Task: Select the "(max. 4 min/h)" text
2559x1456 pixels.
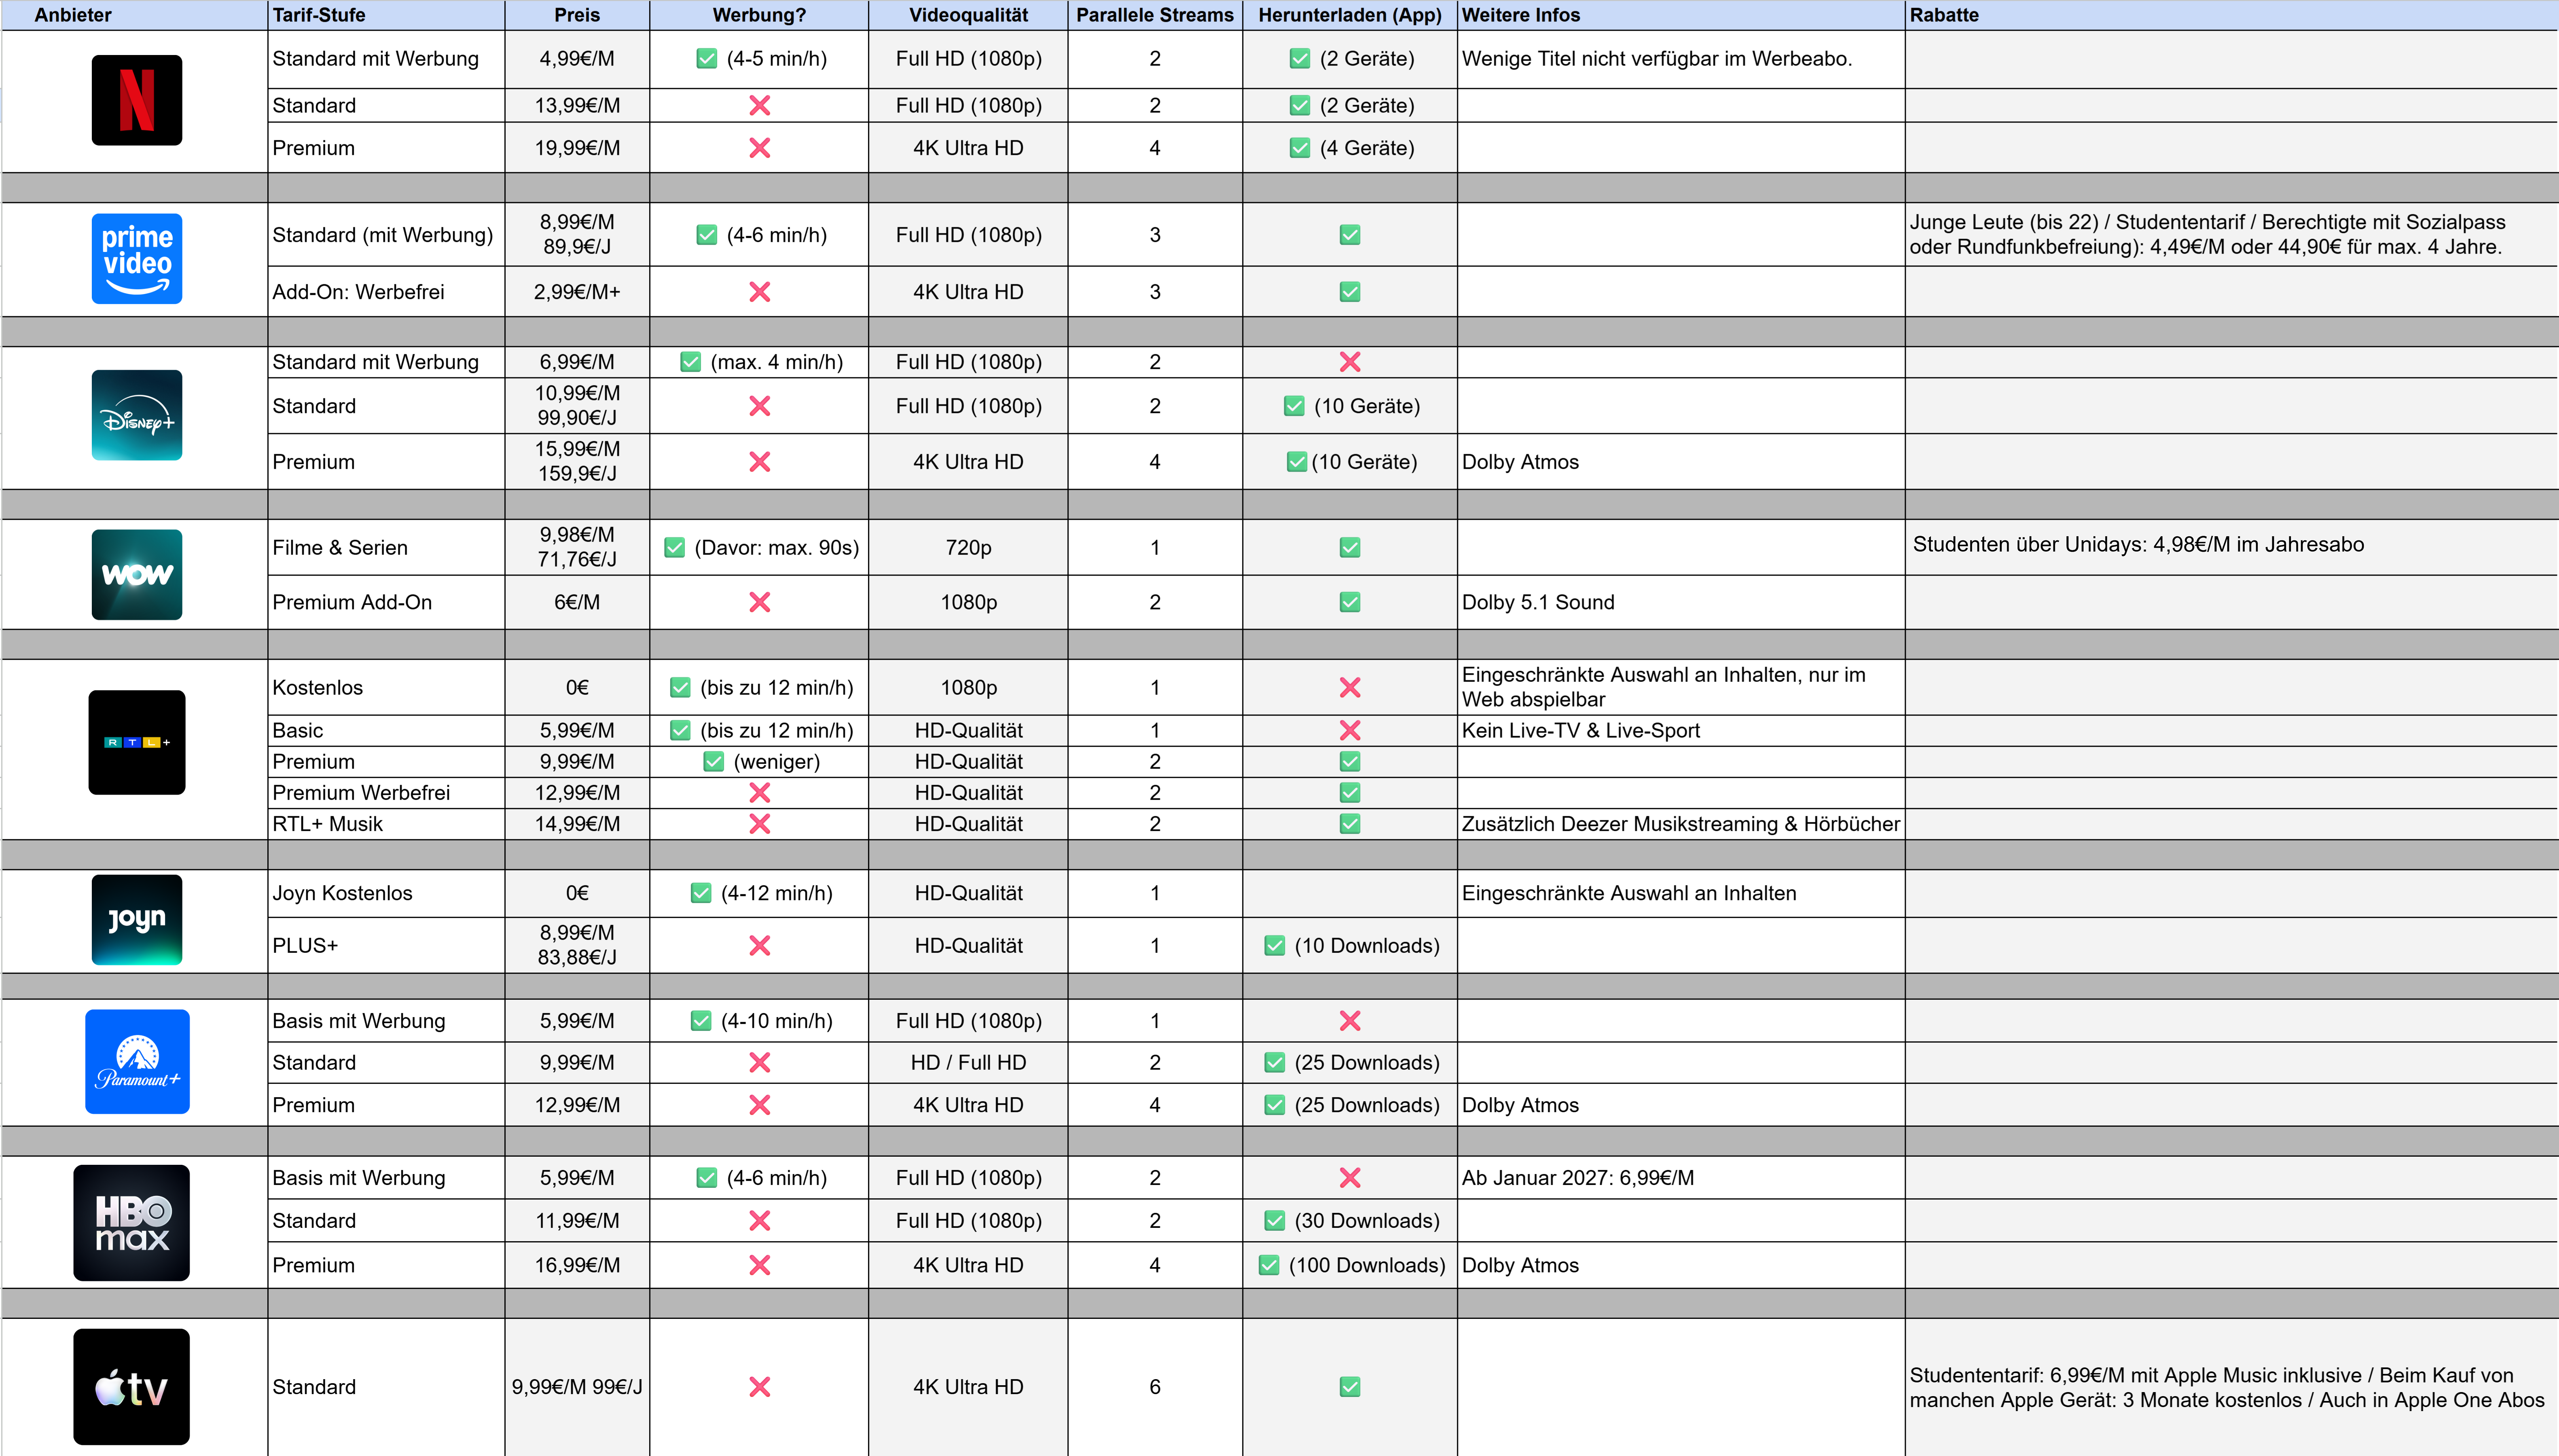Action: tap(777, 362)
